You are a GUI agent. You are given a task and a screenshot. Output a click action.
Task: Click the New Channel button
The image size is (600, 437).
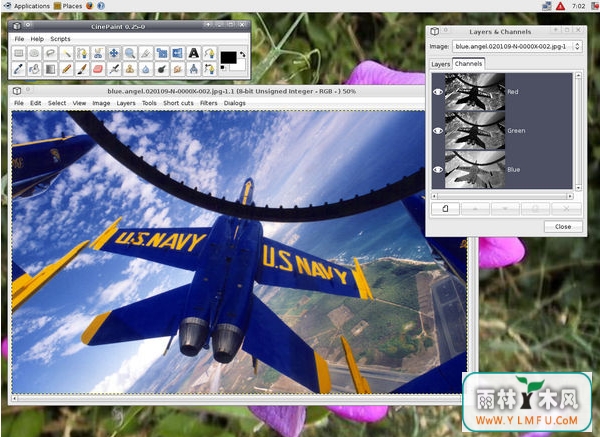(x=445, y=209)
